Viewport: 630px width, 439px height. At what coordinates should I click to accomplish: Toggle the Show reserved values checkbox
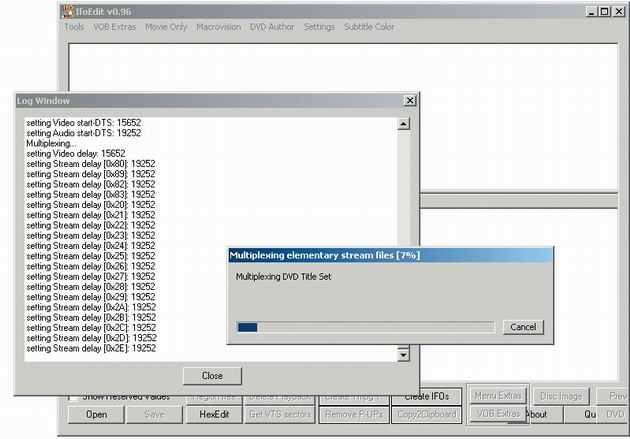point(74,397)
